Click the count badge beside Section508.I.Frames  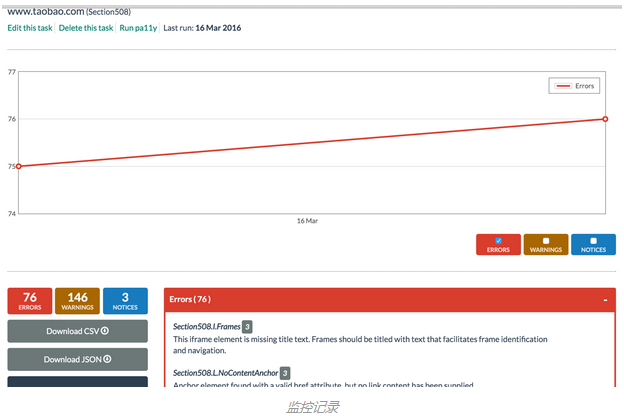click(x=247, y=326)
